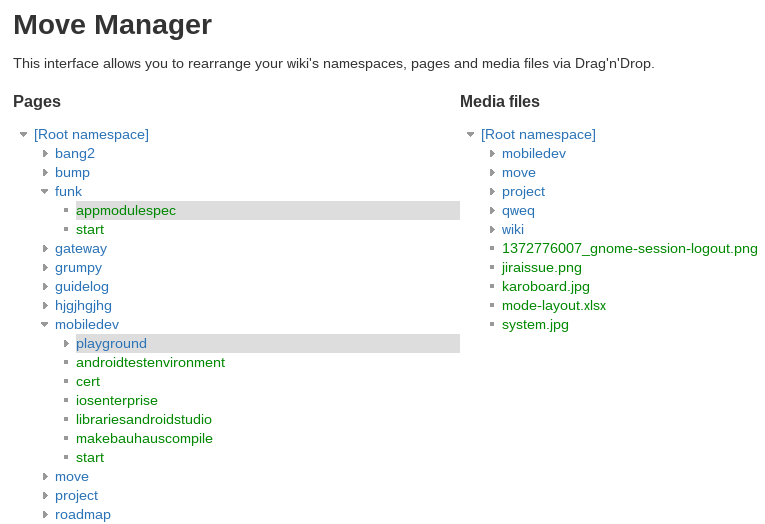765x524 pixels.
Task: Expand the bang2 namespace arrow
Action: pyautogui.click(x=45, y=153)
